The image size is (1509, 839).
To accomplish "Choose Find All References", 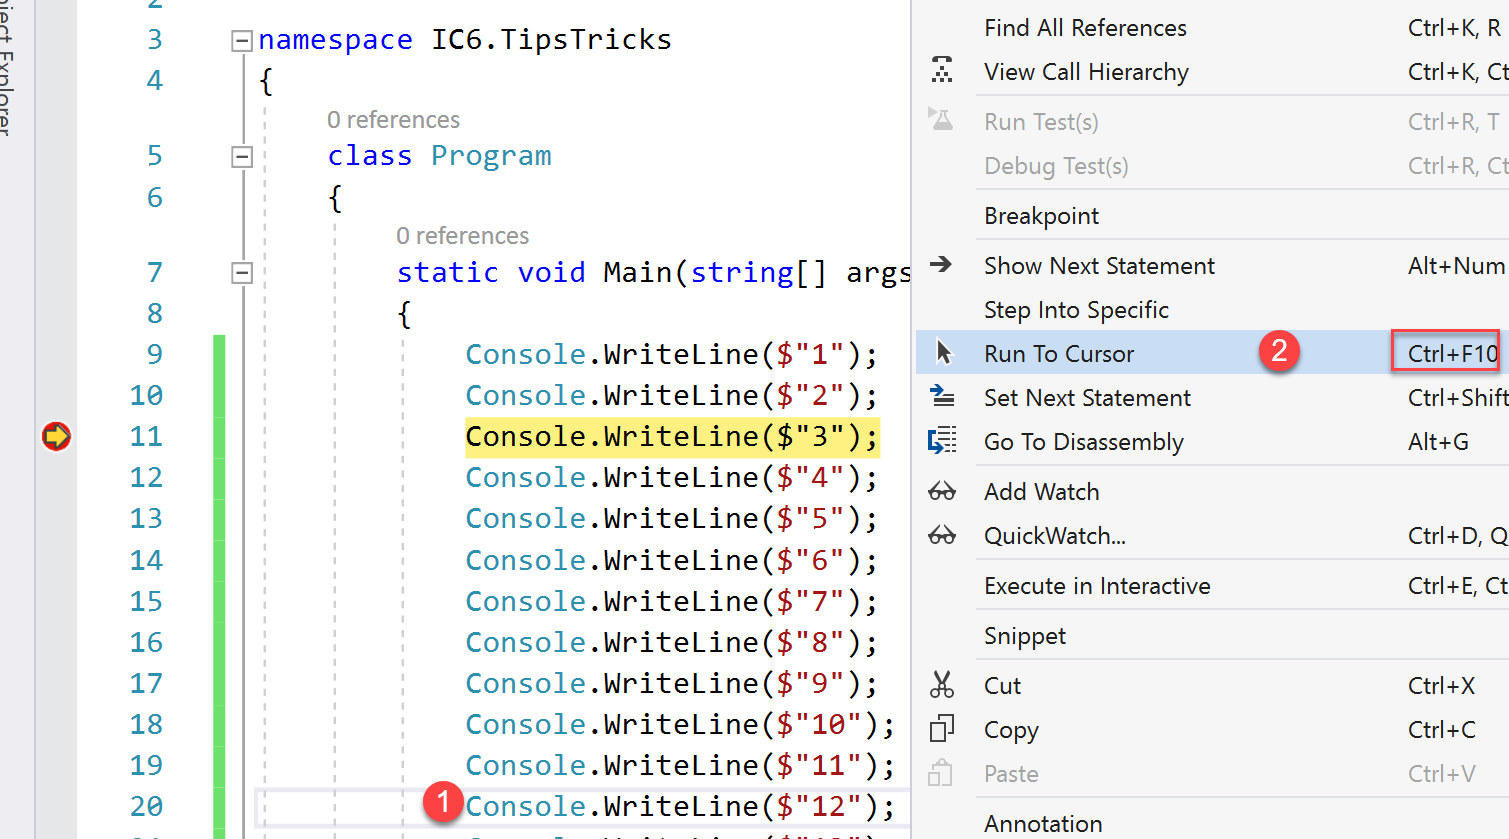I will pos(1085,28).
